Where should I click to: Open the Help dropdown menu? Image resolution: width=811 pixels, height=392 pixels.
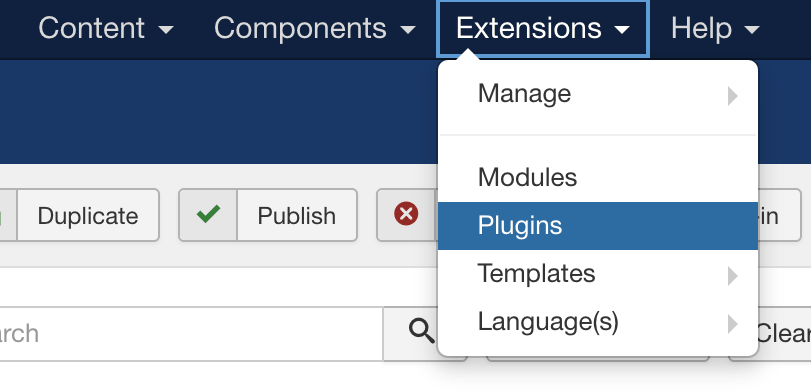715,28
